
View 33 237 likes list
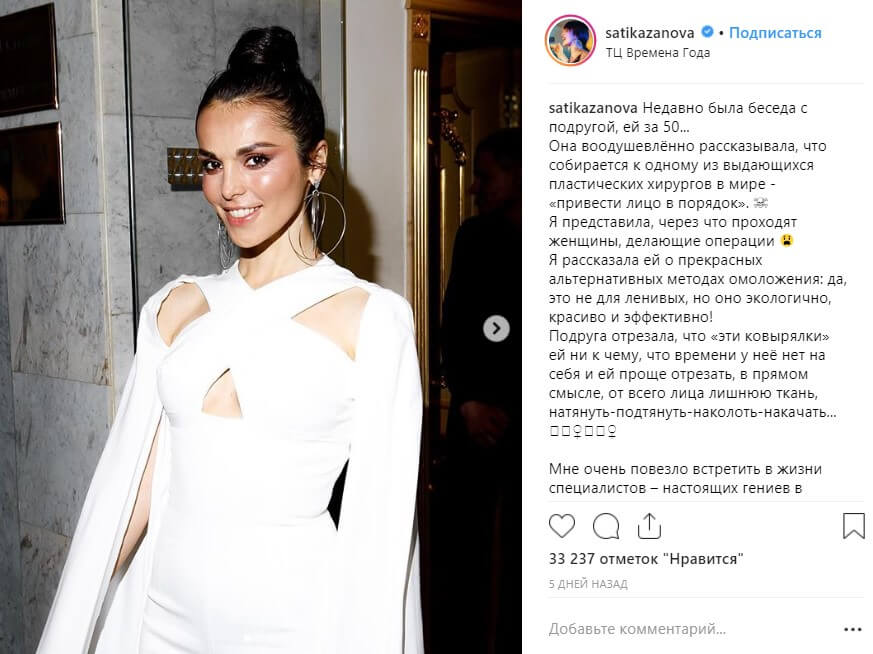tap(646, 559)
